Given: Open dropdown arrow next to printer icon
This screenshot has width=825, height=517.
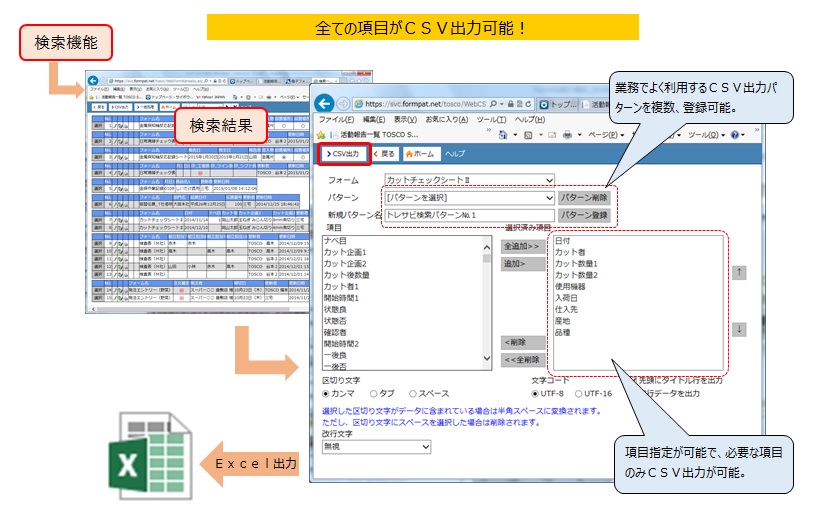Looking at the screenshot, I should 579,135.
